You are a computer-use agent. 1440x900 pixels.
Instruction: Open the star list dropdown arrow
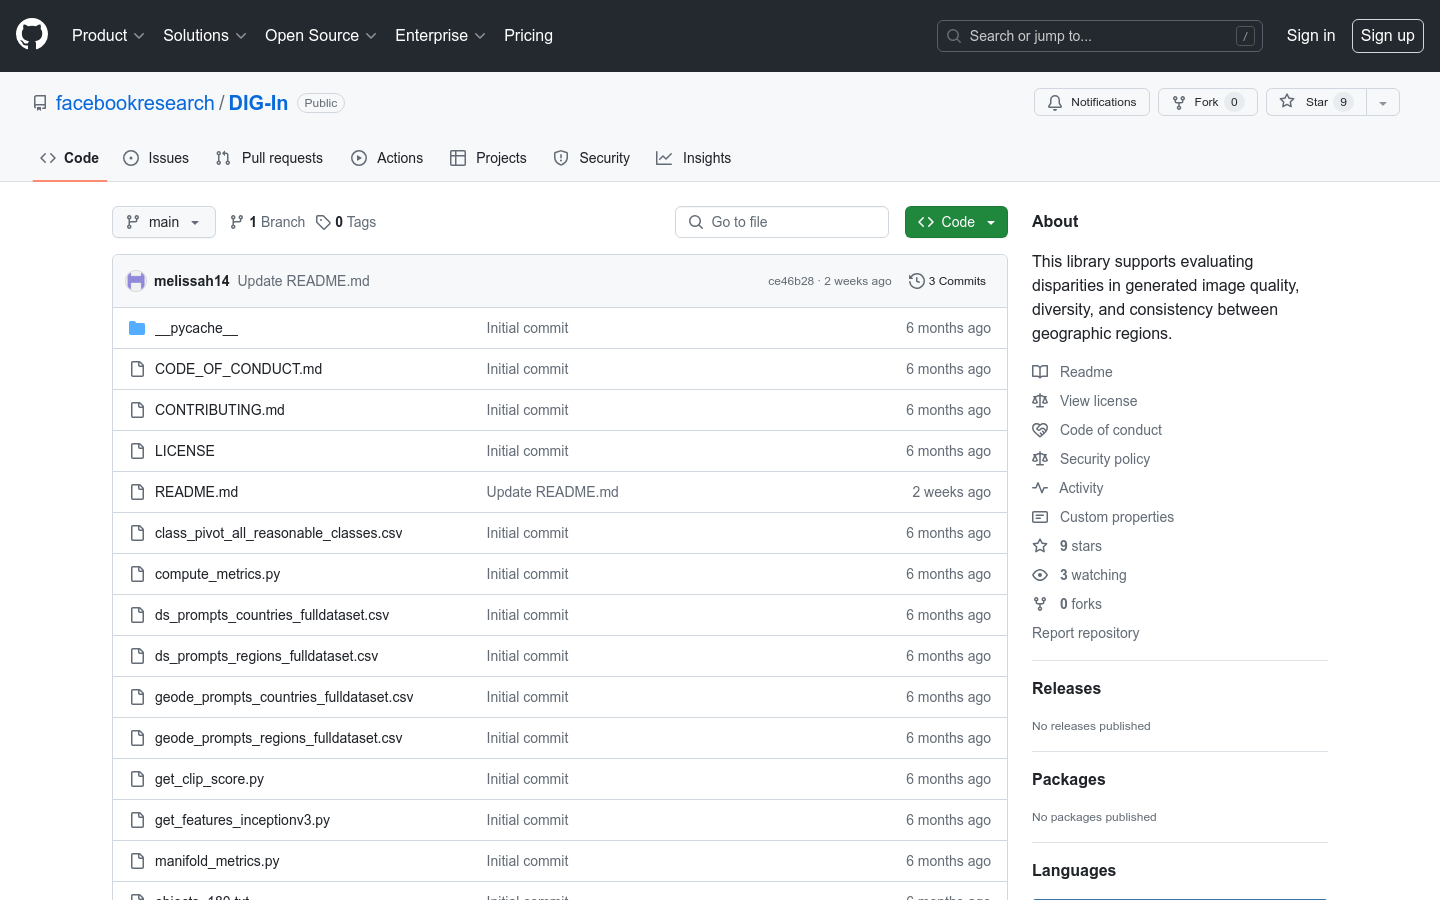tap(1383, 102)
